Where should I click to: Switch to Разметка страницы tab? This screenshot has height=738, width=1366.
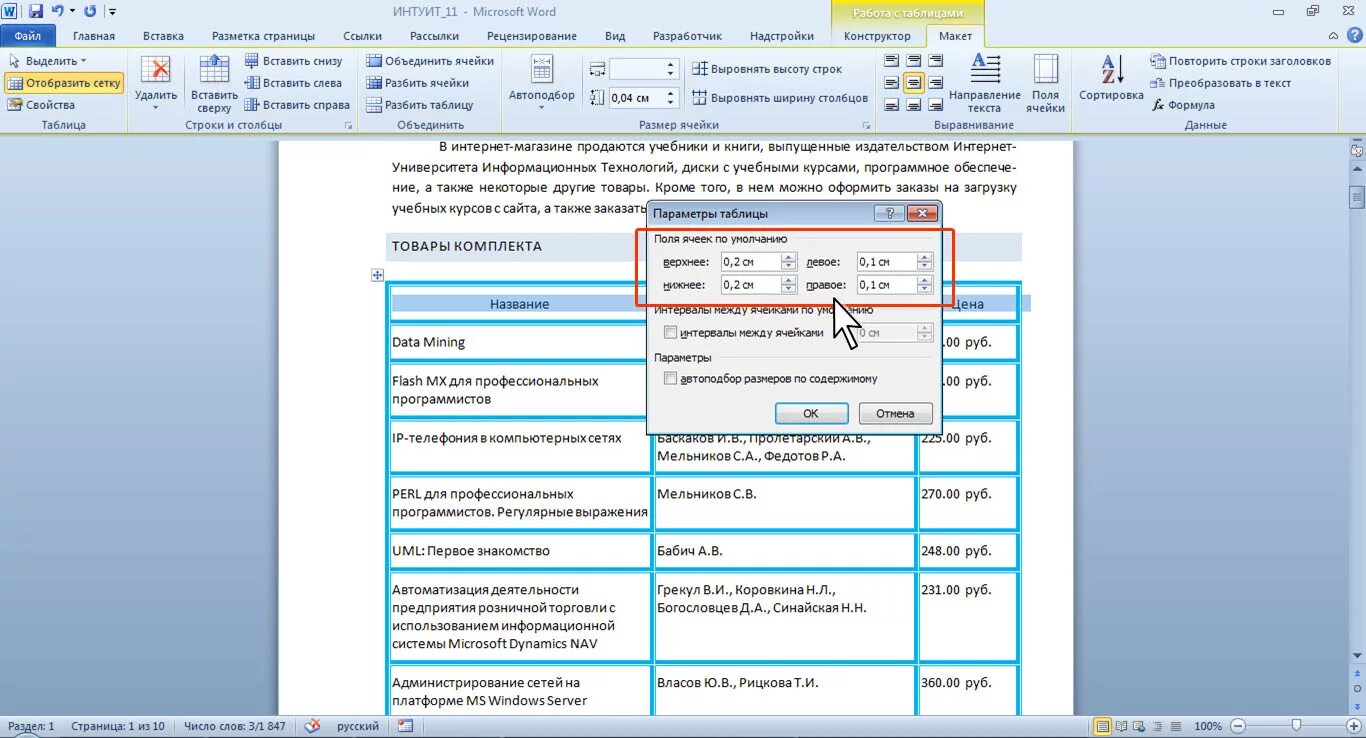(264, 36)
